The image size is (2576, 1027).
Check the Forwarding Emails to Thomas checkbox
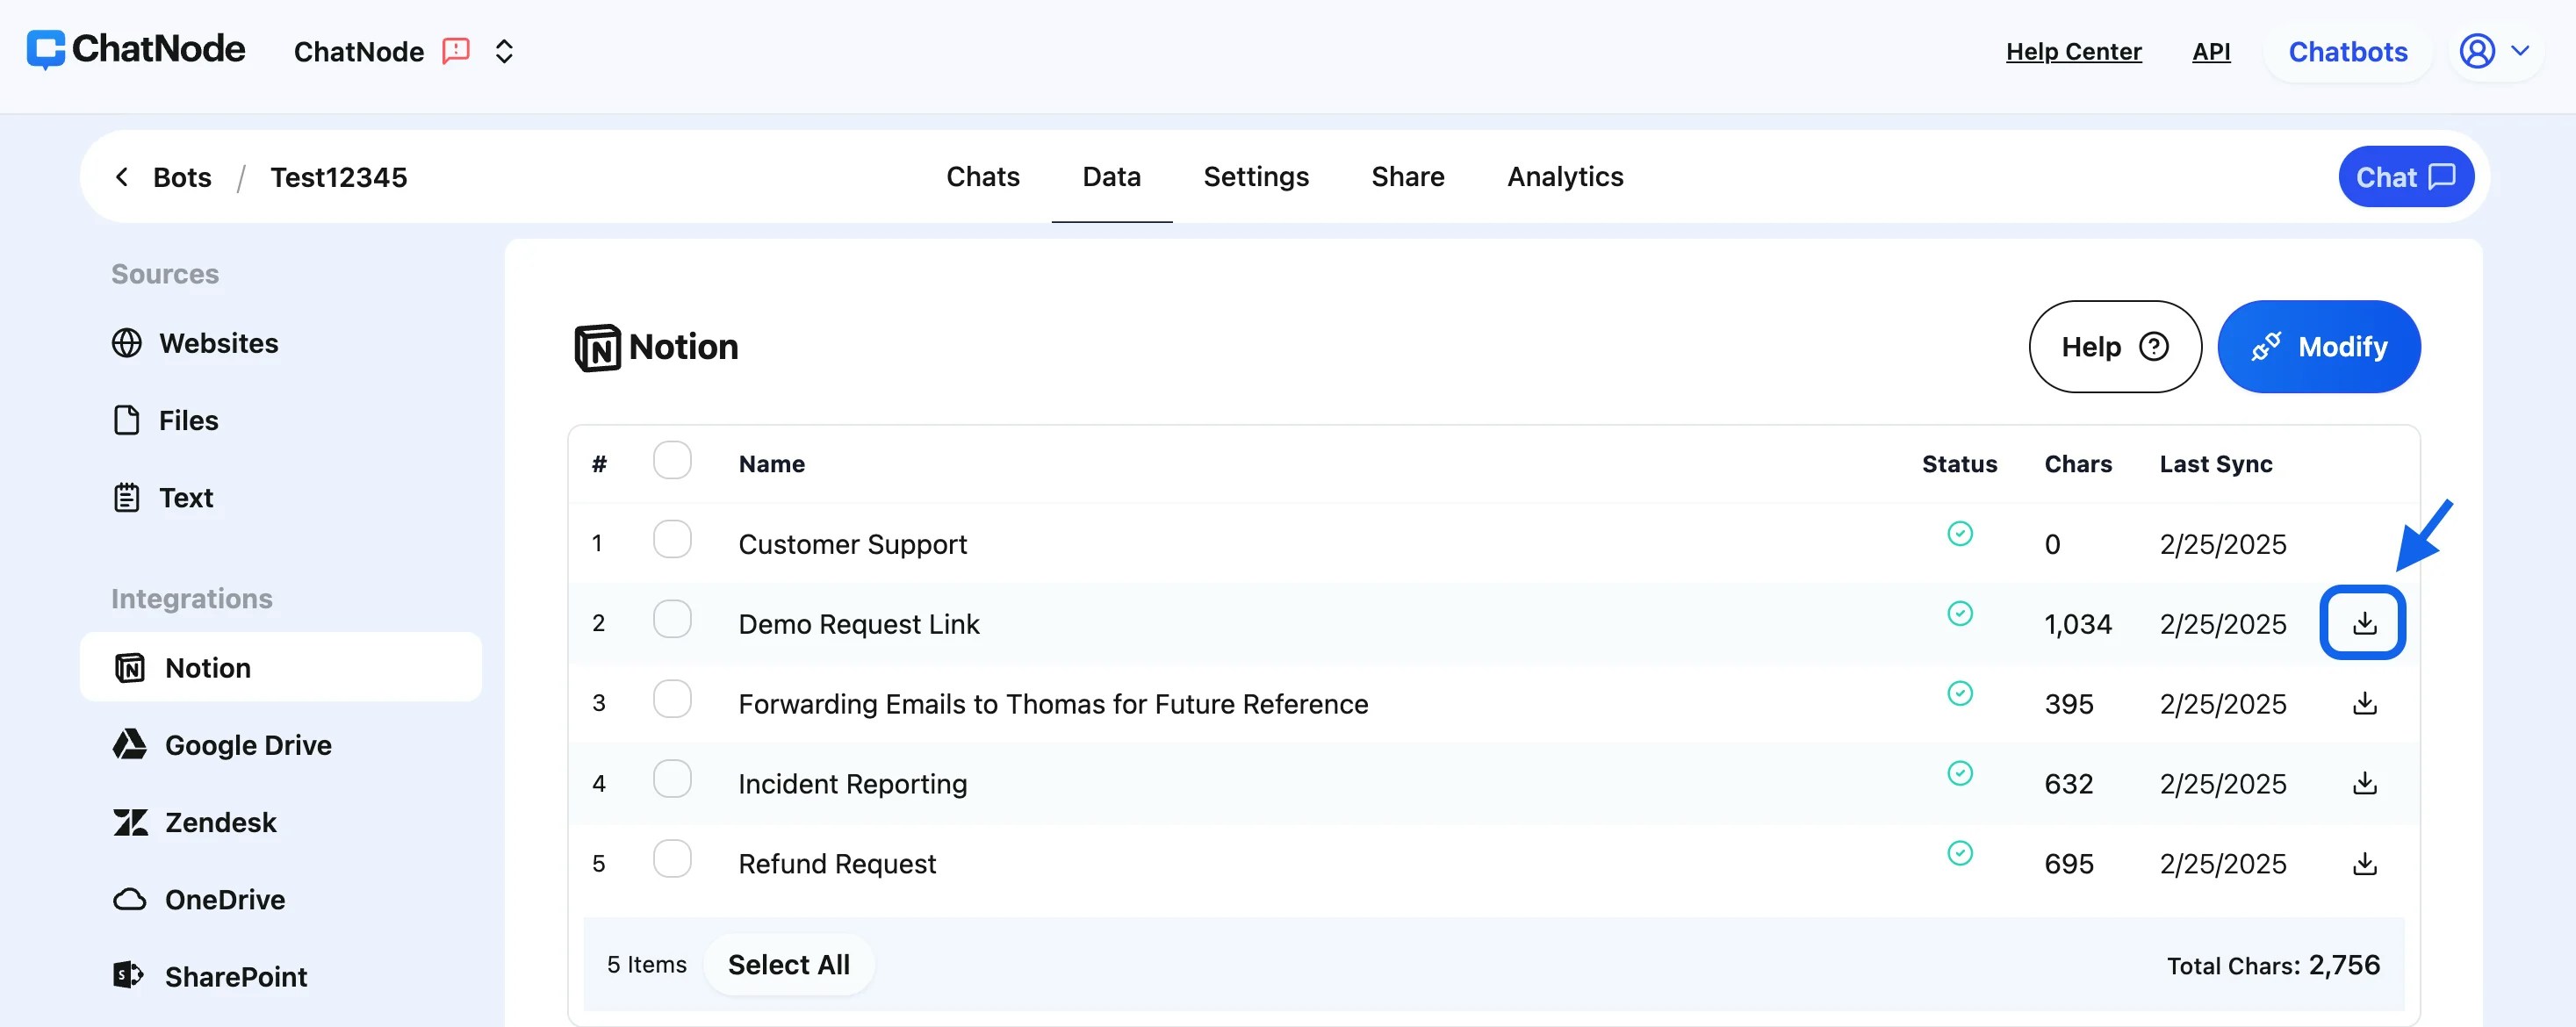[x=672, y=699]
